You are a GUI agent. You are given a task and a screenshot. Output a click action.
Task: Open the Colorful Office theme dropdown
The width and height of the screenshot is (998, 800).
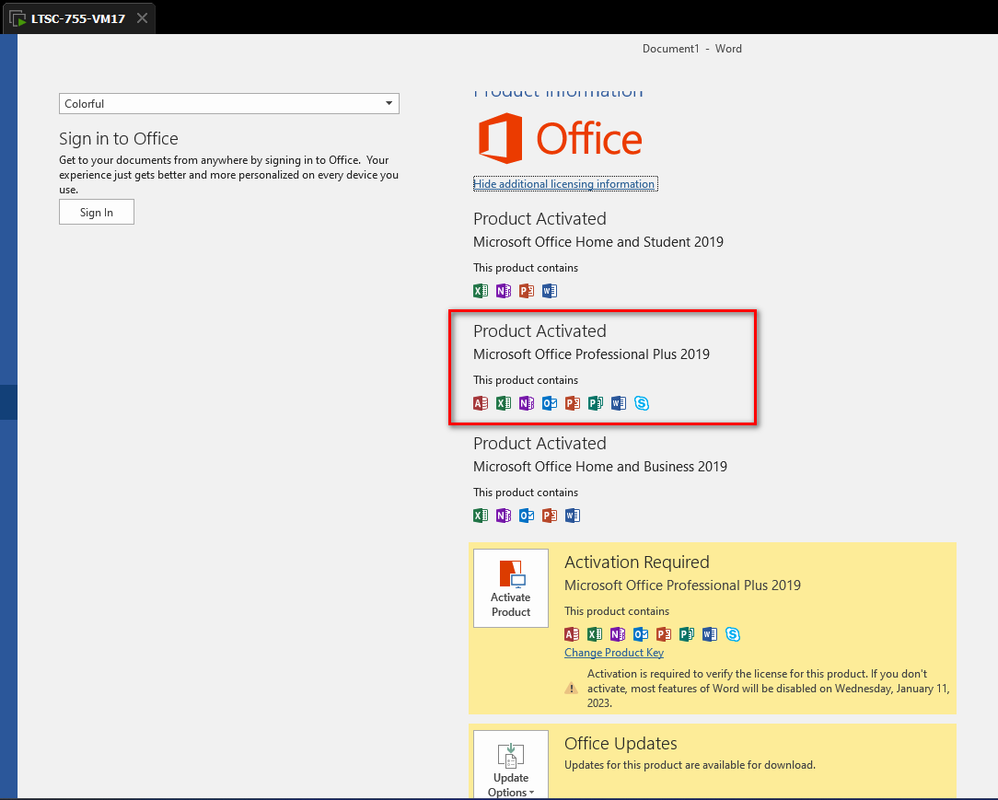[229, 104]
